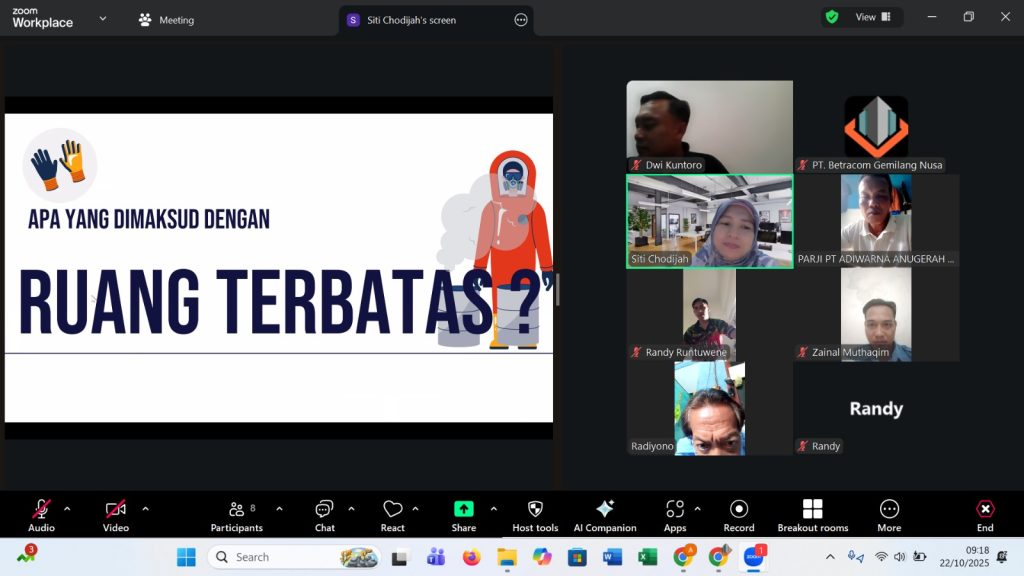Image resolution: width=1024 pixels, height=576 pixels.
Task: Mute system volume via taskbar speaker icon
Action: coord(899,556)
